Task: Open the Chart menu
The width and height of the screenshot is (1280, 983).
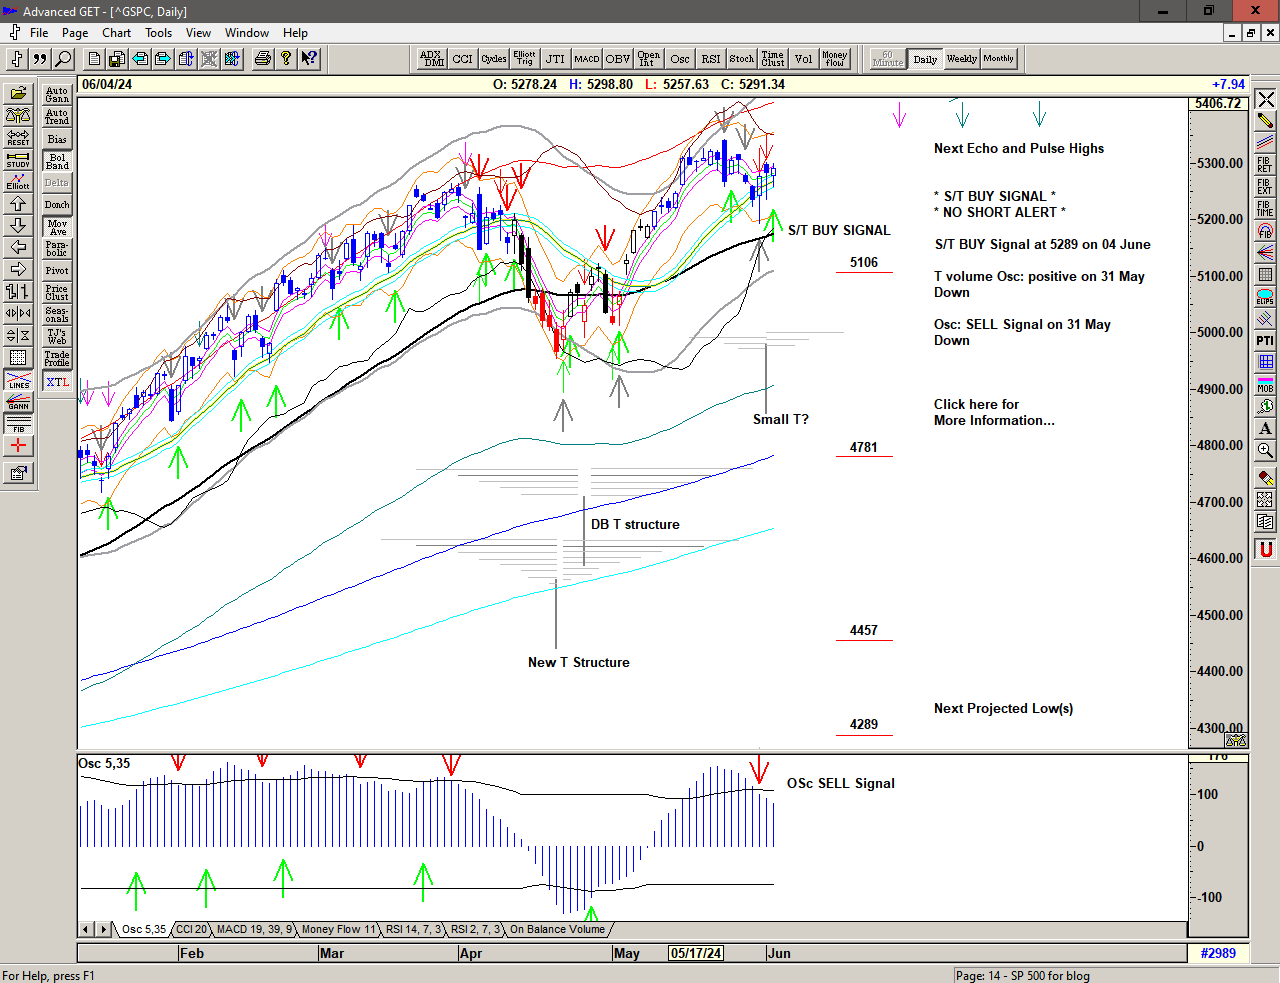Action: coord(116,33)
